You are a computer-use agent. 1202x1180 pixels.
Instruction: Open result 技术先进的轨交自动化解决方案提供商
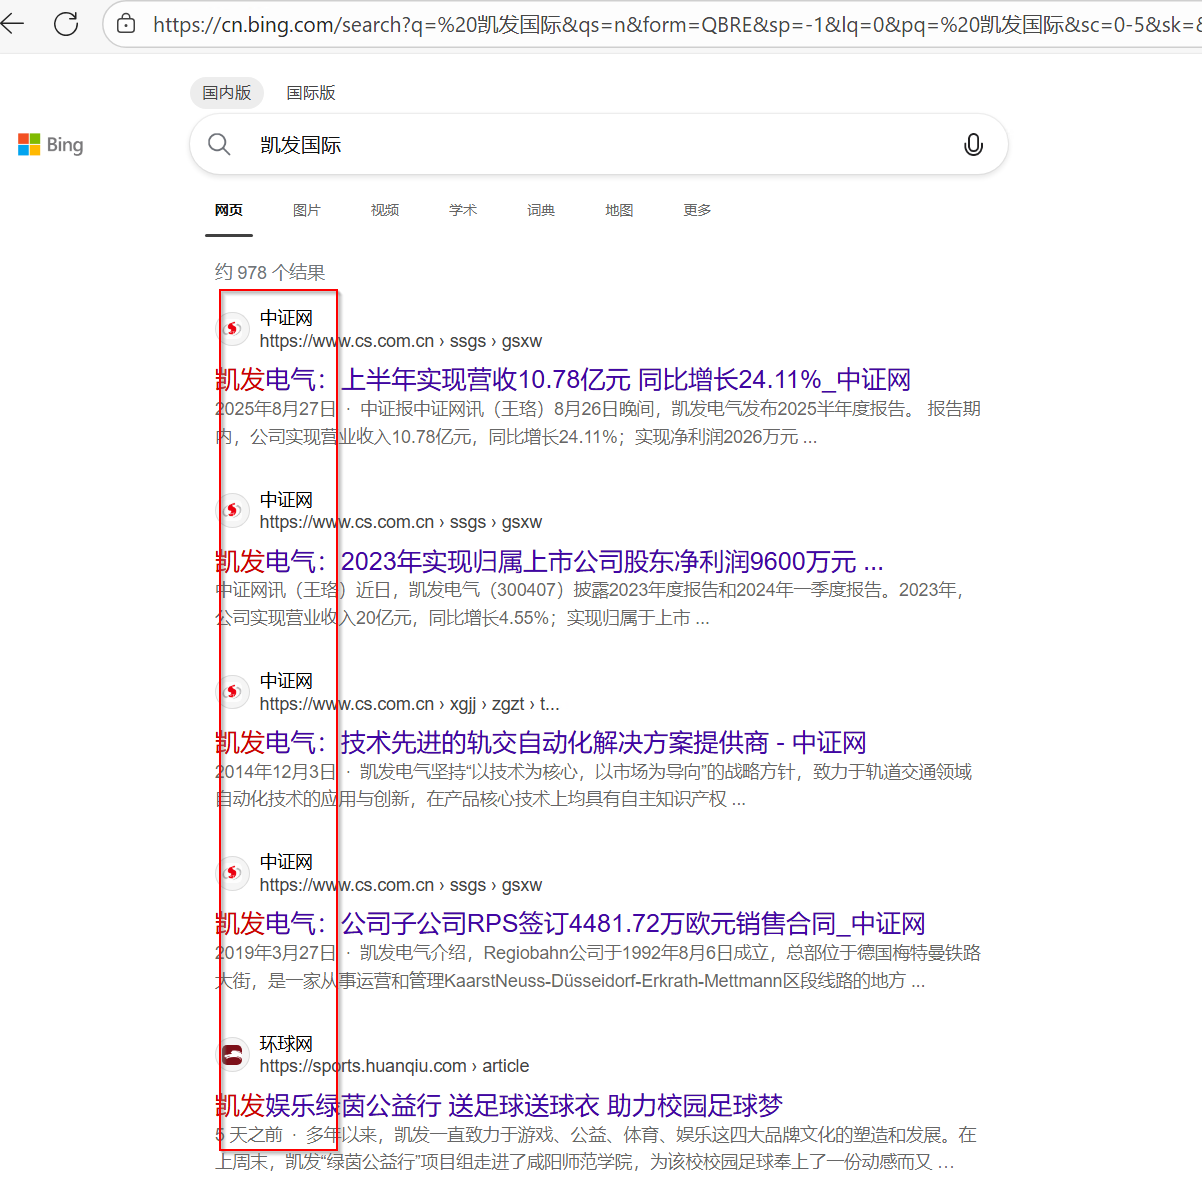tap(541, 743)
